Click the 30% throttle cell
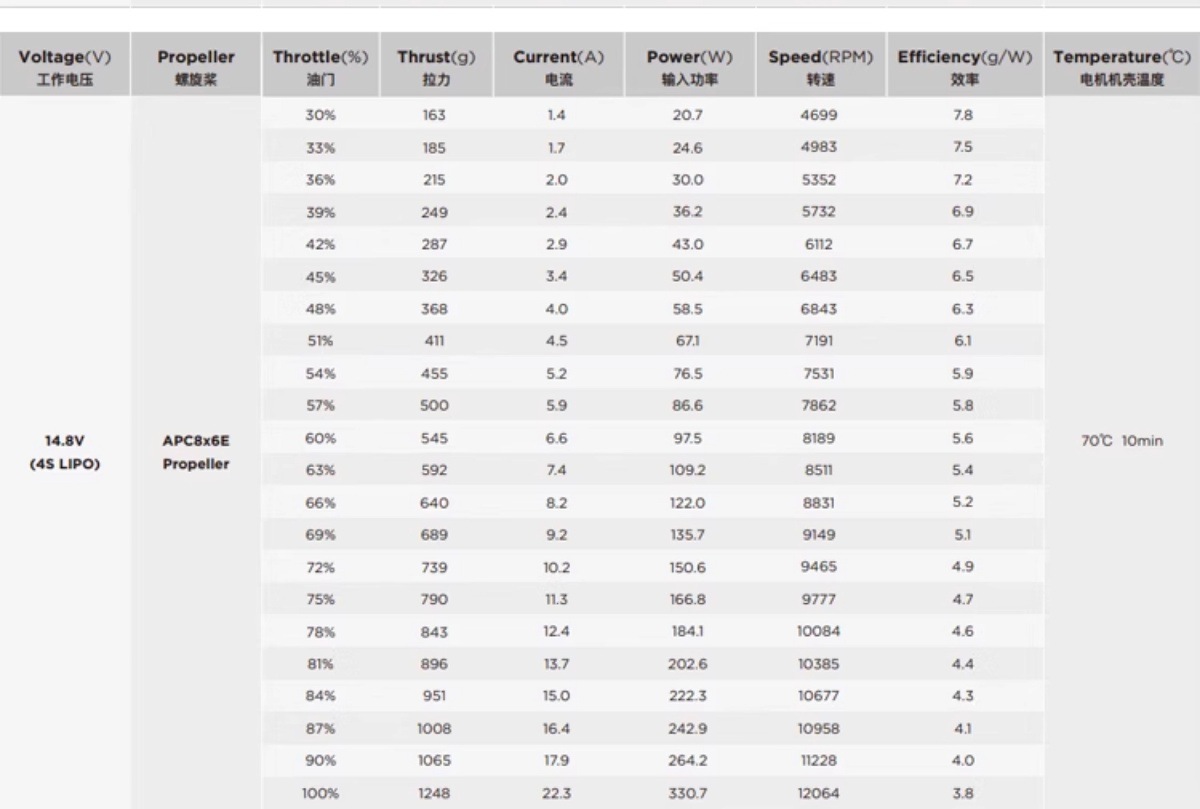This screenshot has width=1200, height=809. 321,115
